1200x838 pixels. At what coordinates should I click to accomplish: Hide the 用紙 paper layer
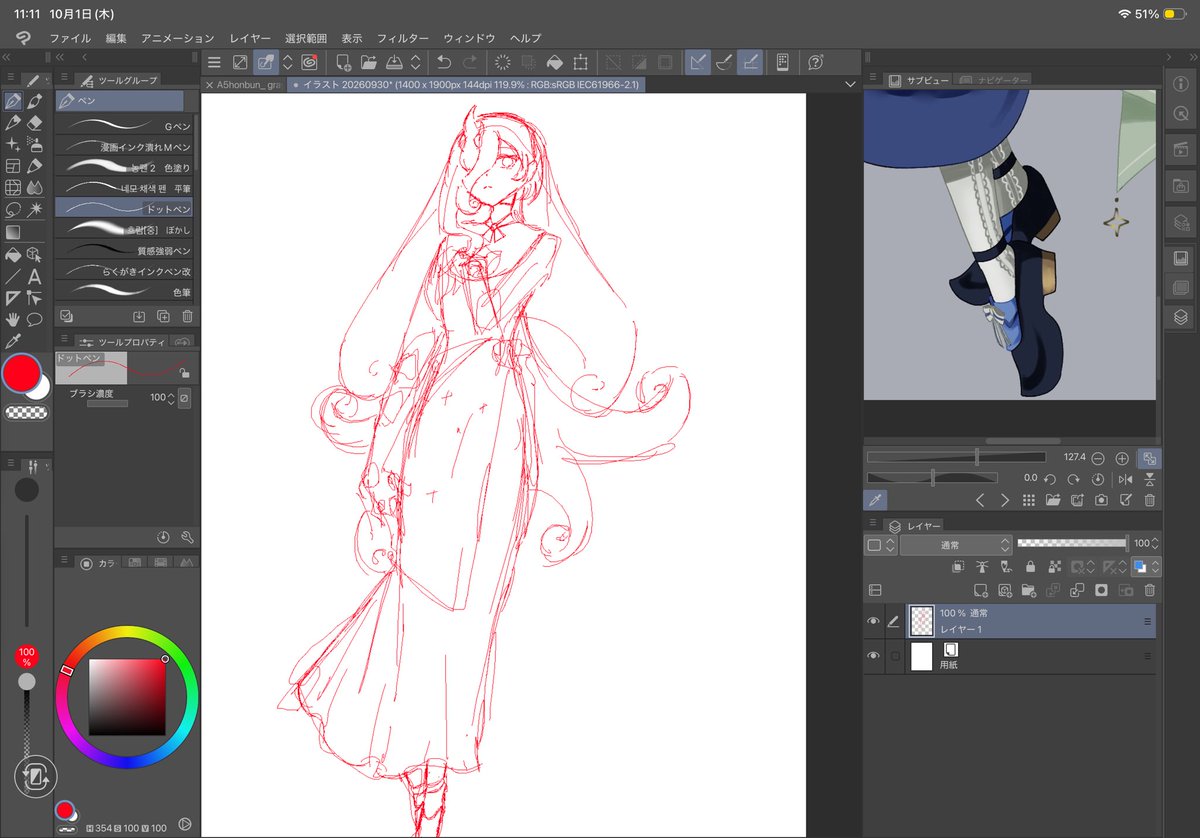click(x=873, y=656)
